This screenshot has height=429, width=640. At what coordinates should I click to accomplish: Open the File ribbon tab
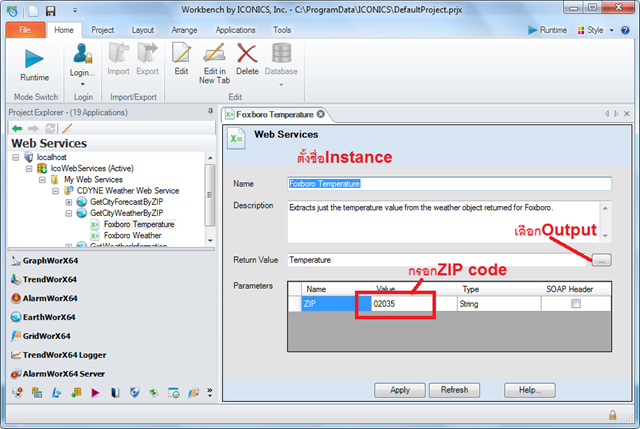tap(25, 30)
